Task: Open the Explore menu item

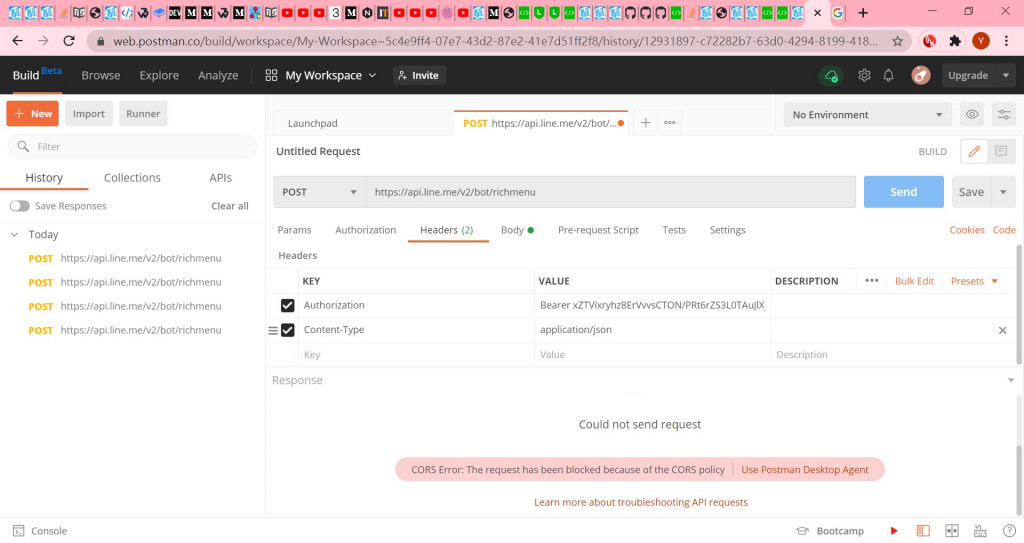Action: pos(159,75)
